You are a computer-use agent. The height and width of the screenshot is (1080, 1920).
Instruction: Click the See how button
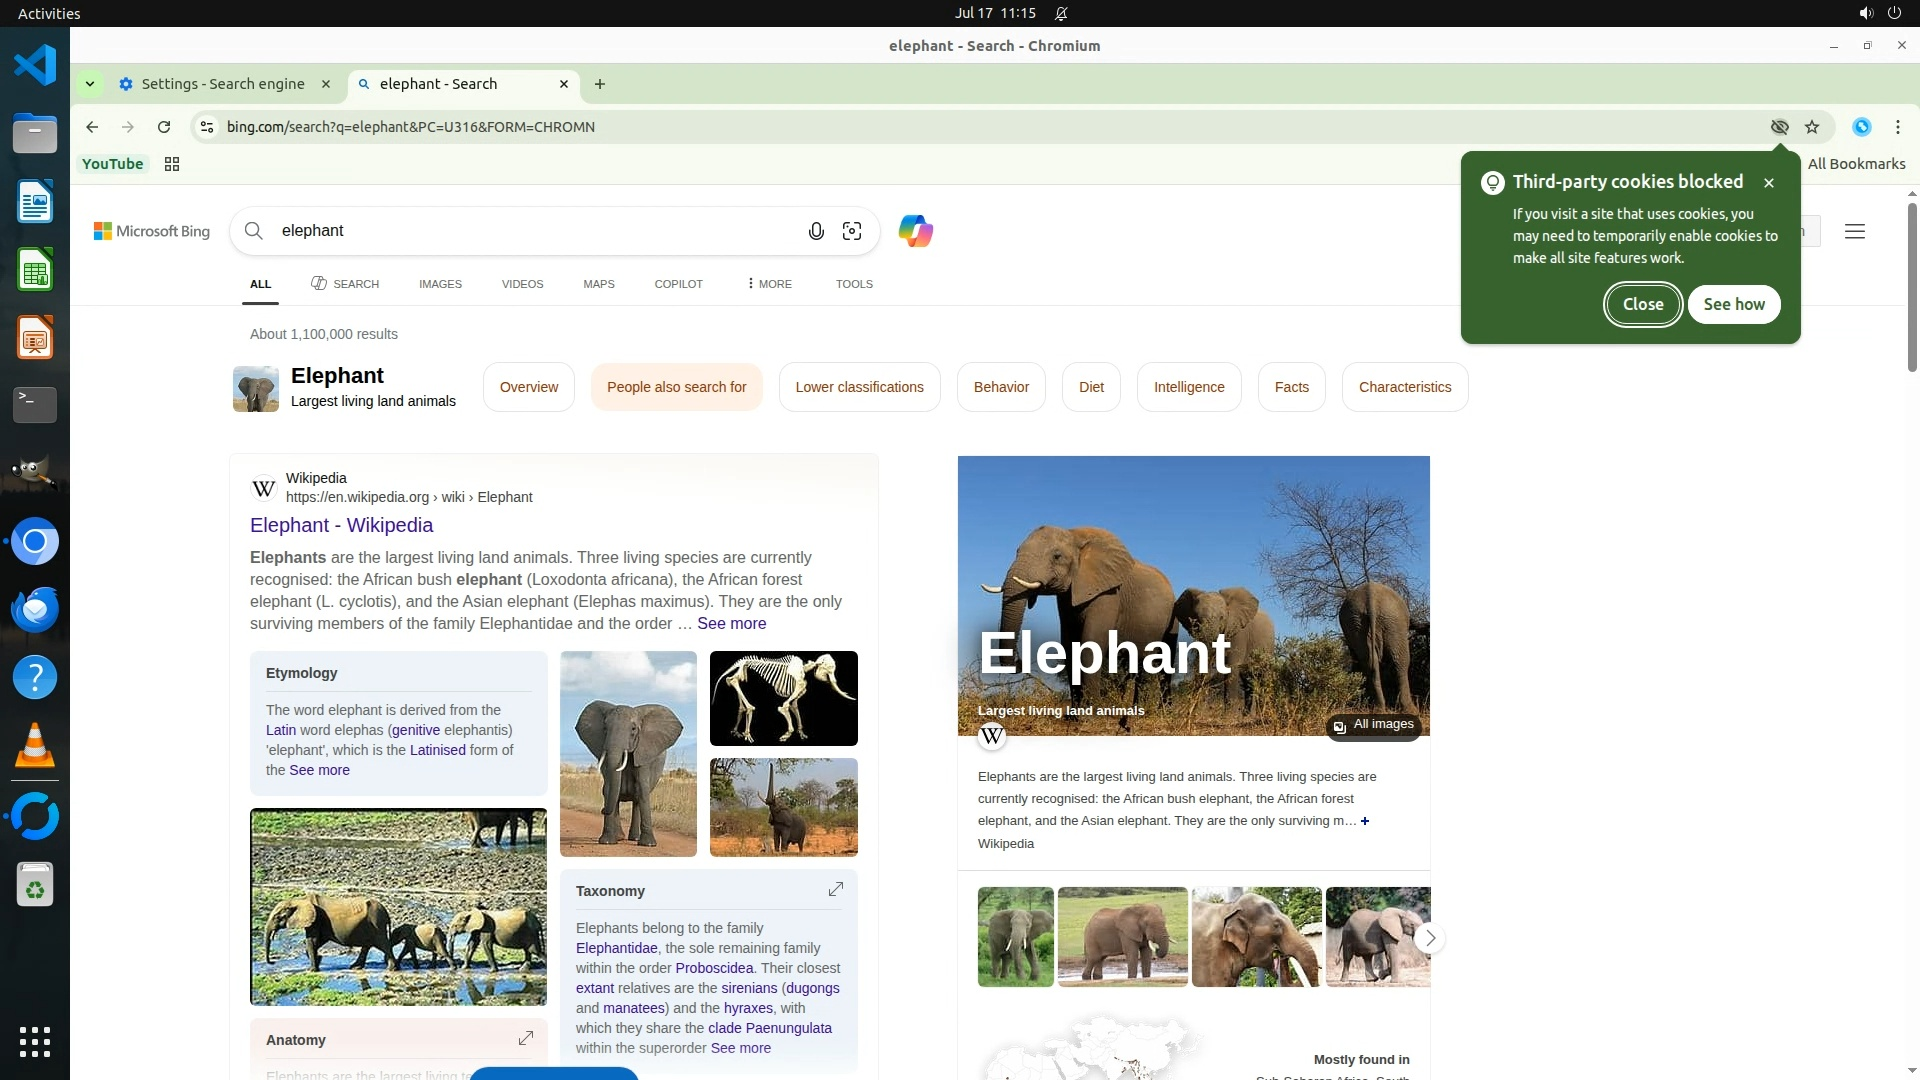click(1733, 304)
